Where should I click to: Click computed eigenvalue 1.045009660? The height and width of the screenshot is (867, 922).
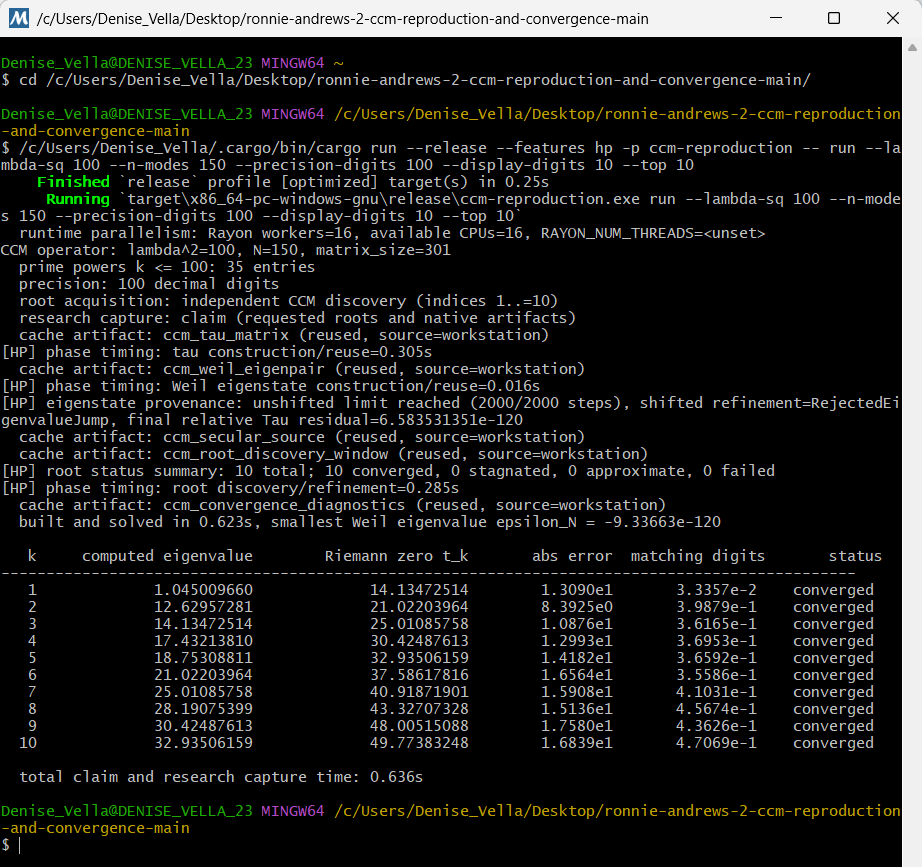click(203, 589)
